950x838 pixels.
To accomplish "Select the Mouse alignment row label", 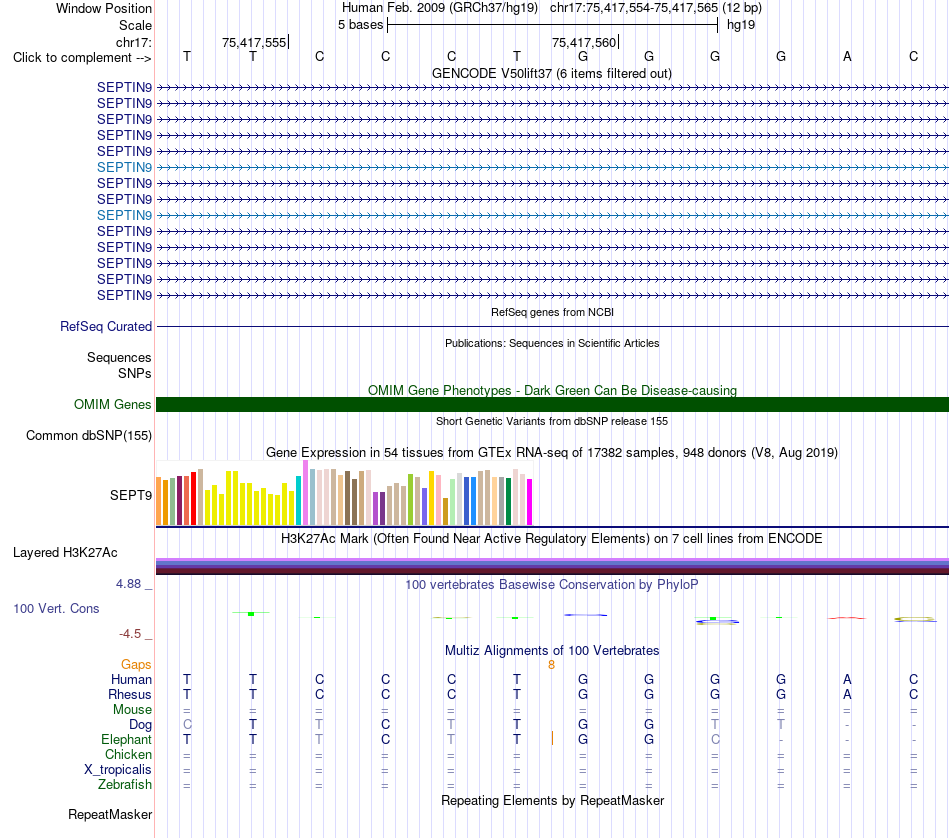I will pos(132,710).
